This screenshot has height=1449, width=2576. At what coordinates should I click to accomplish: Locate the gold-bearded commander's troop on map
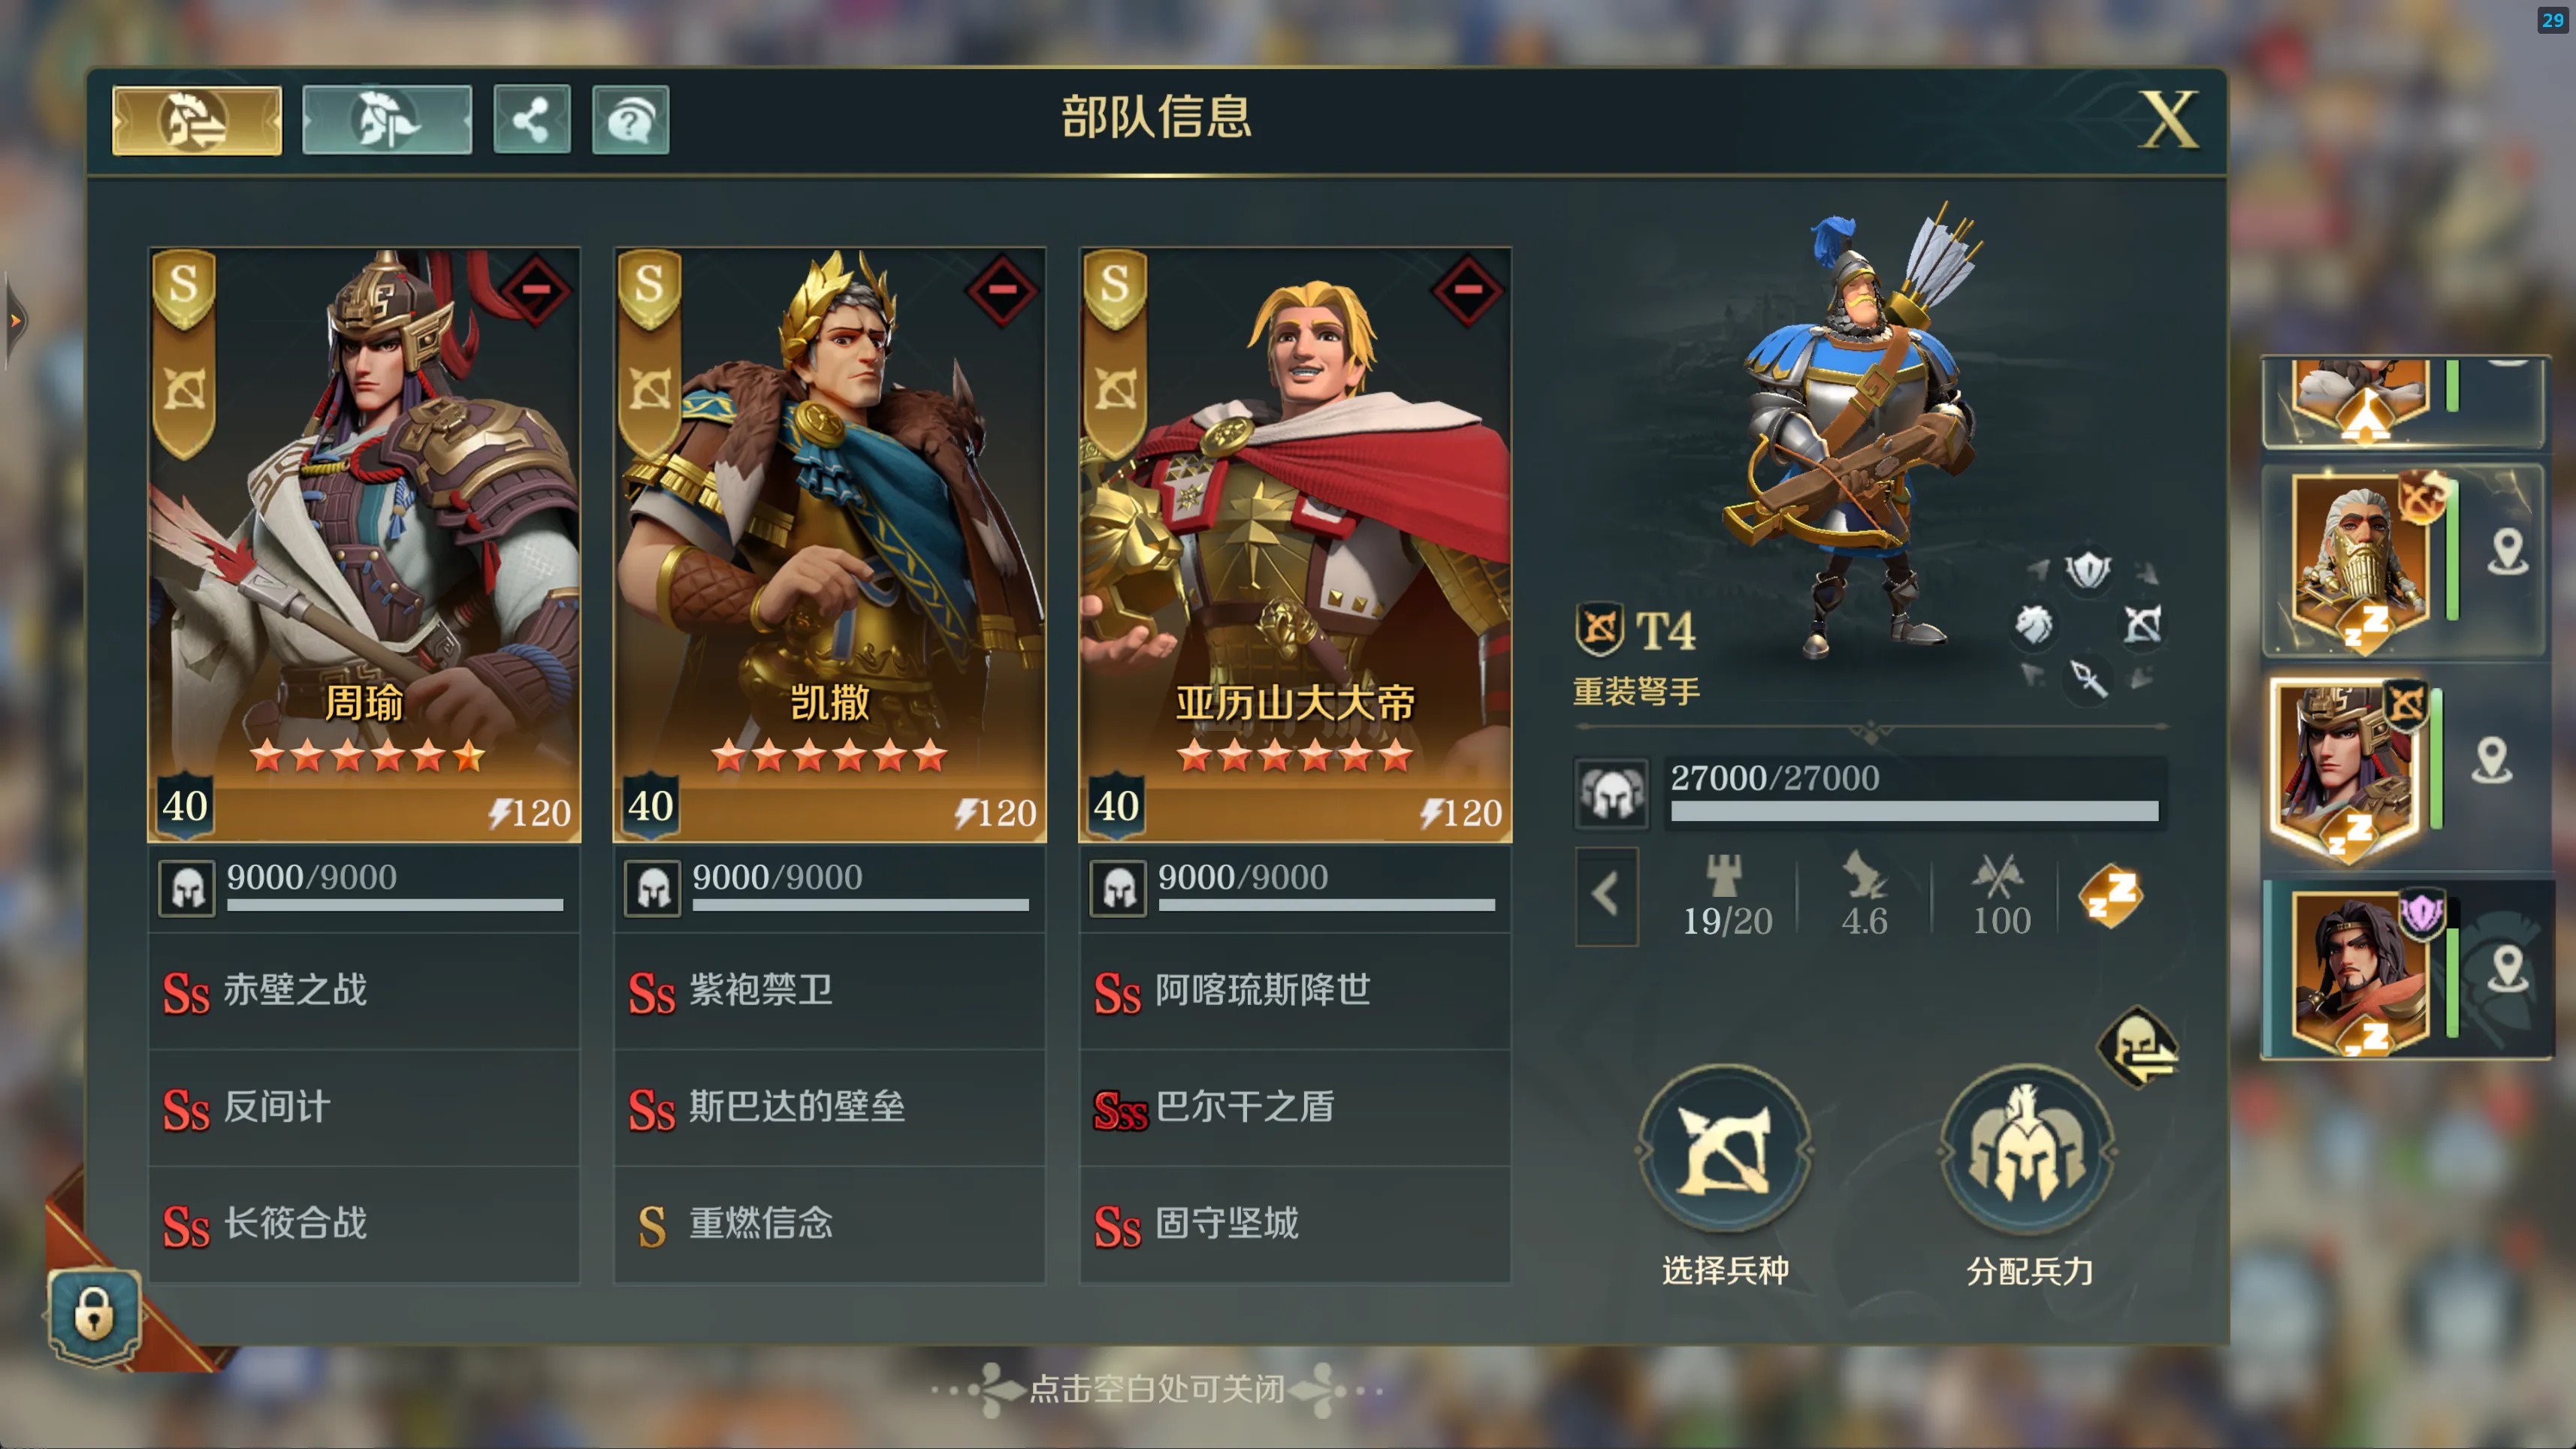coord(2508,552)
